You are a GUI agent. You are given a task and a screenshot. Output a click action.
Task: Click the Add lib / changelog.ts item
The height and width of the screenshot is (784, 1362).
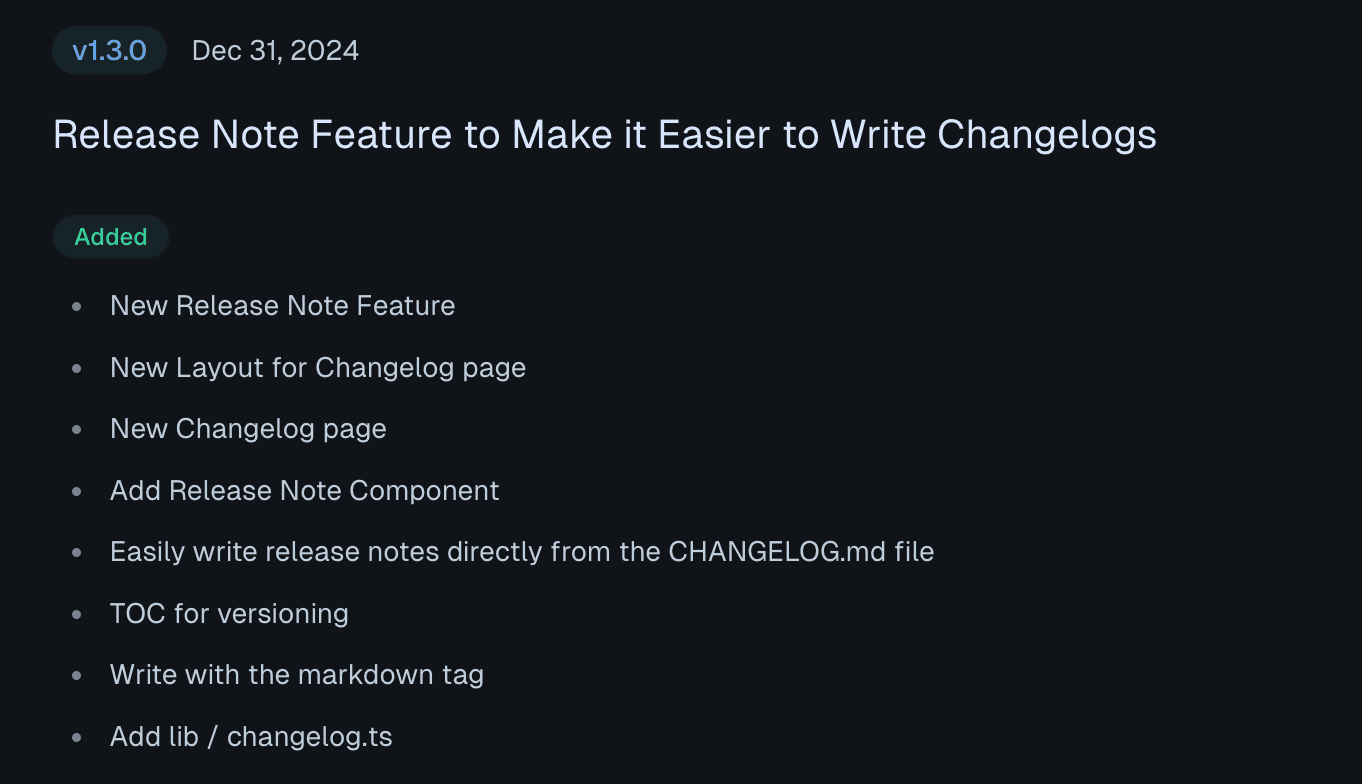tap(251, 737)
